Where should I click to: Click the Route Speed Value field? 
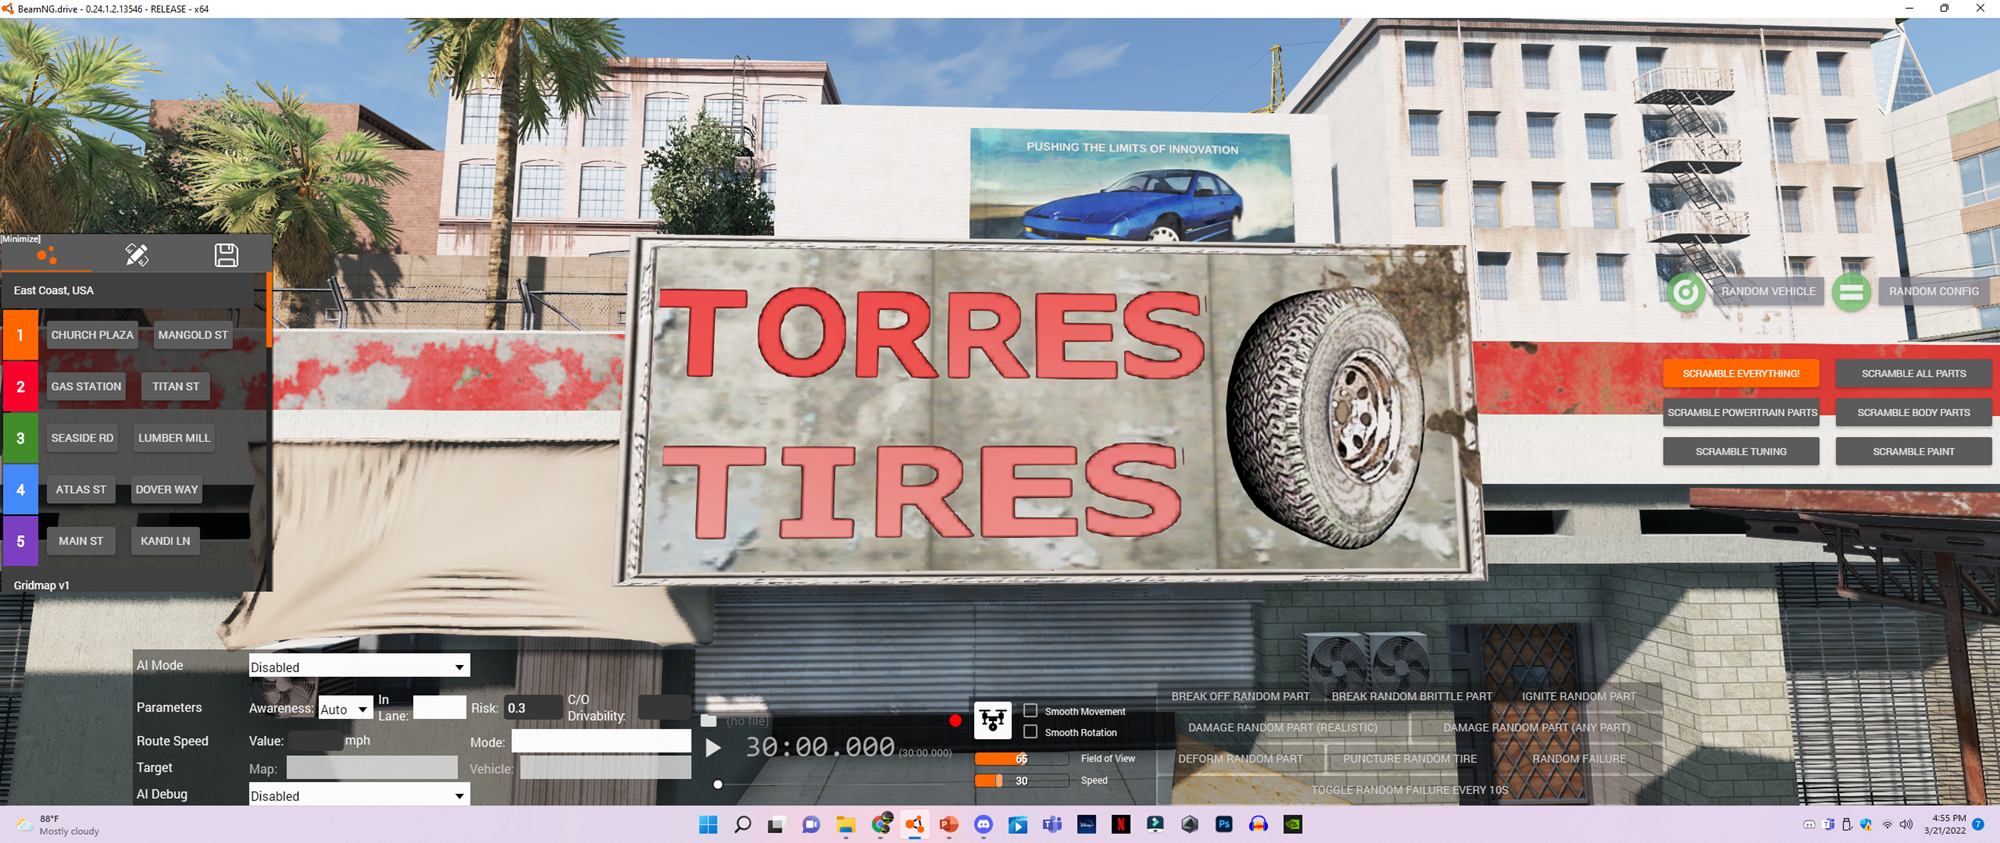pyautogui.click(x=316, y=741)
